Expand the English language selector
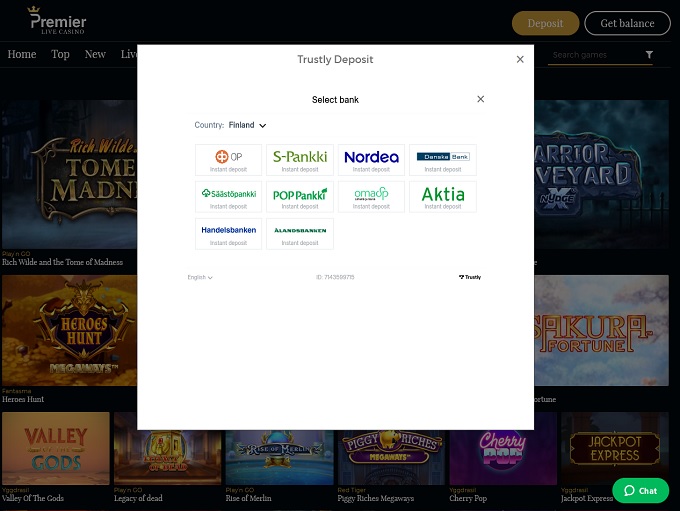680x511 pixels. (200, 277)
